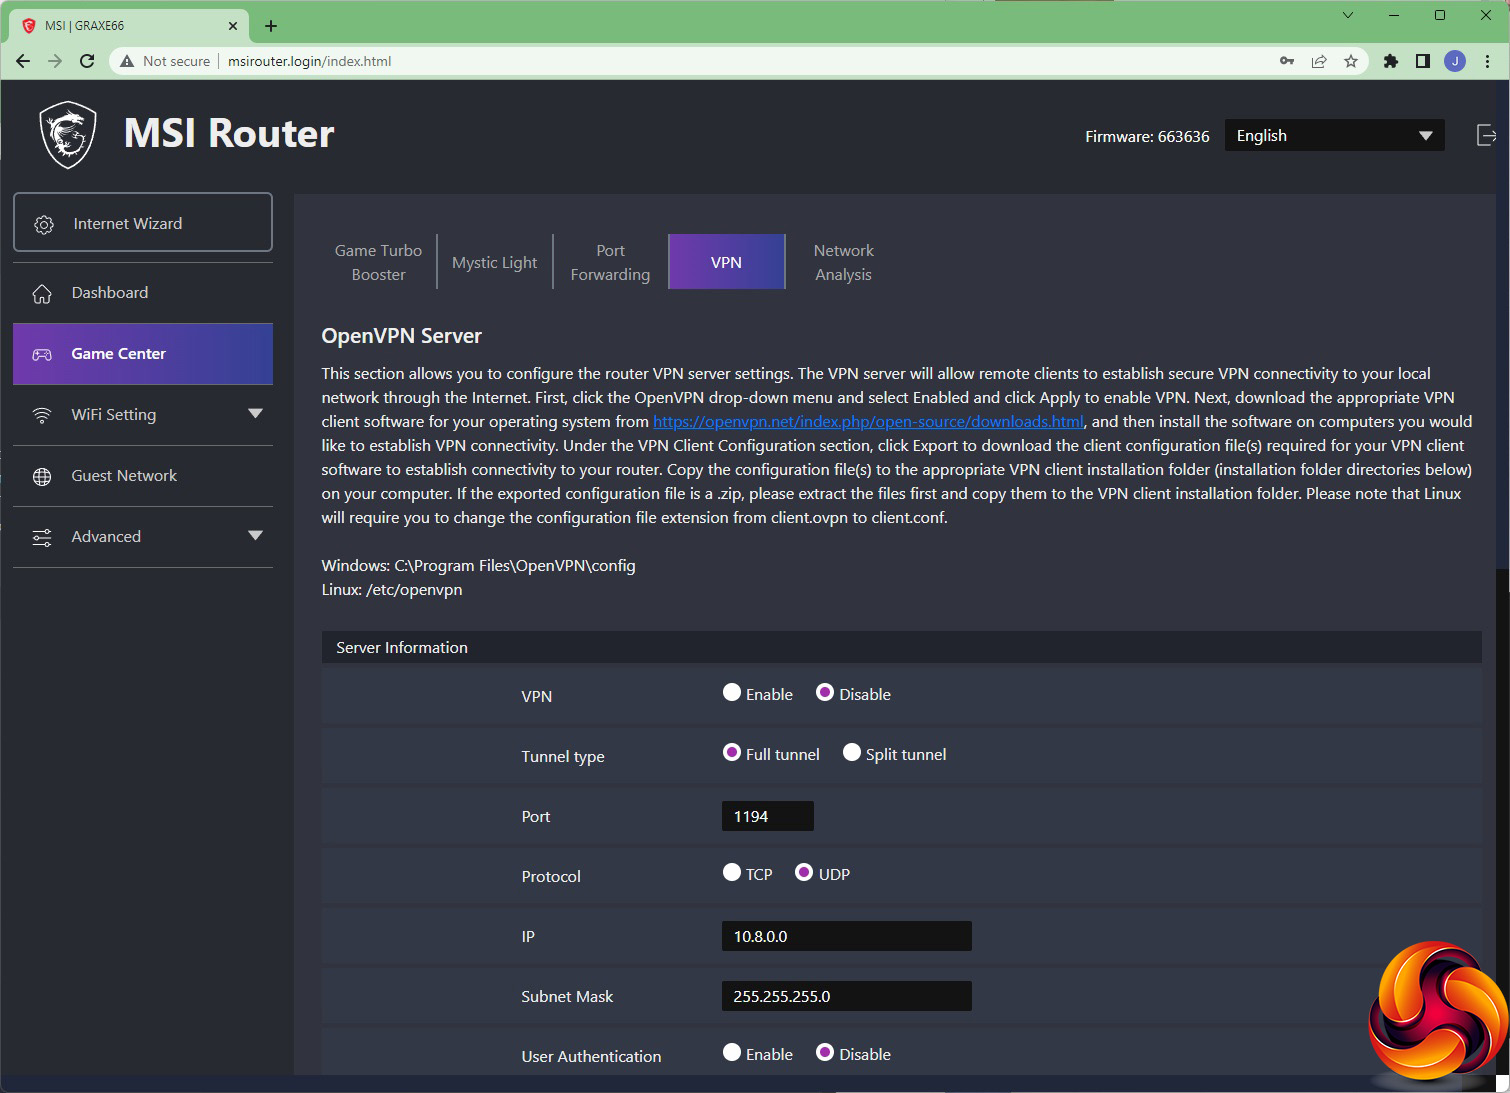This screenshot has width=1510, height=1093.
Task: Click the Firmware: 663636 text
Action: [x=1147, y=136]
